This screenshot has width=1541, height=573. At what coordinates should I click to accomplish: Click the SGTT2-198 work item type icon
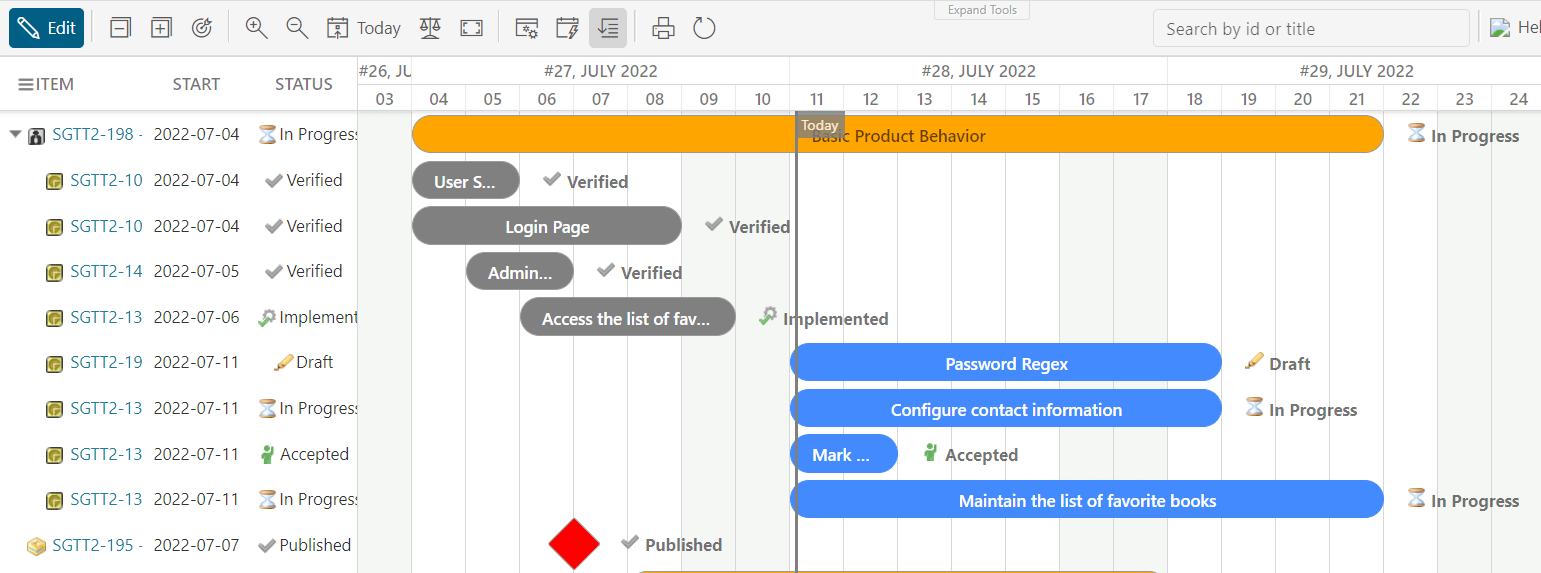36,136
